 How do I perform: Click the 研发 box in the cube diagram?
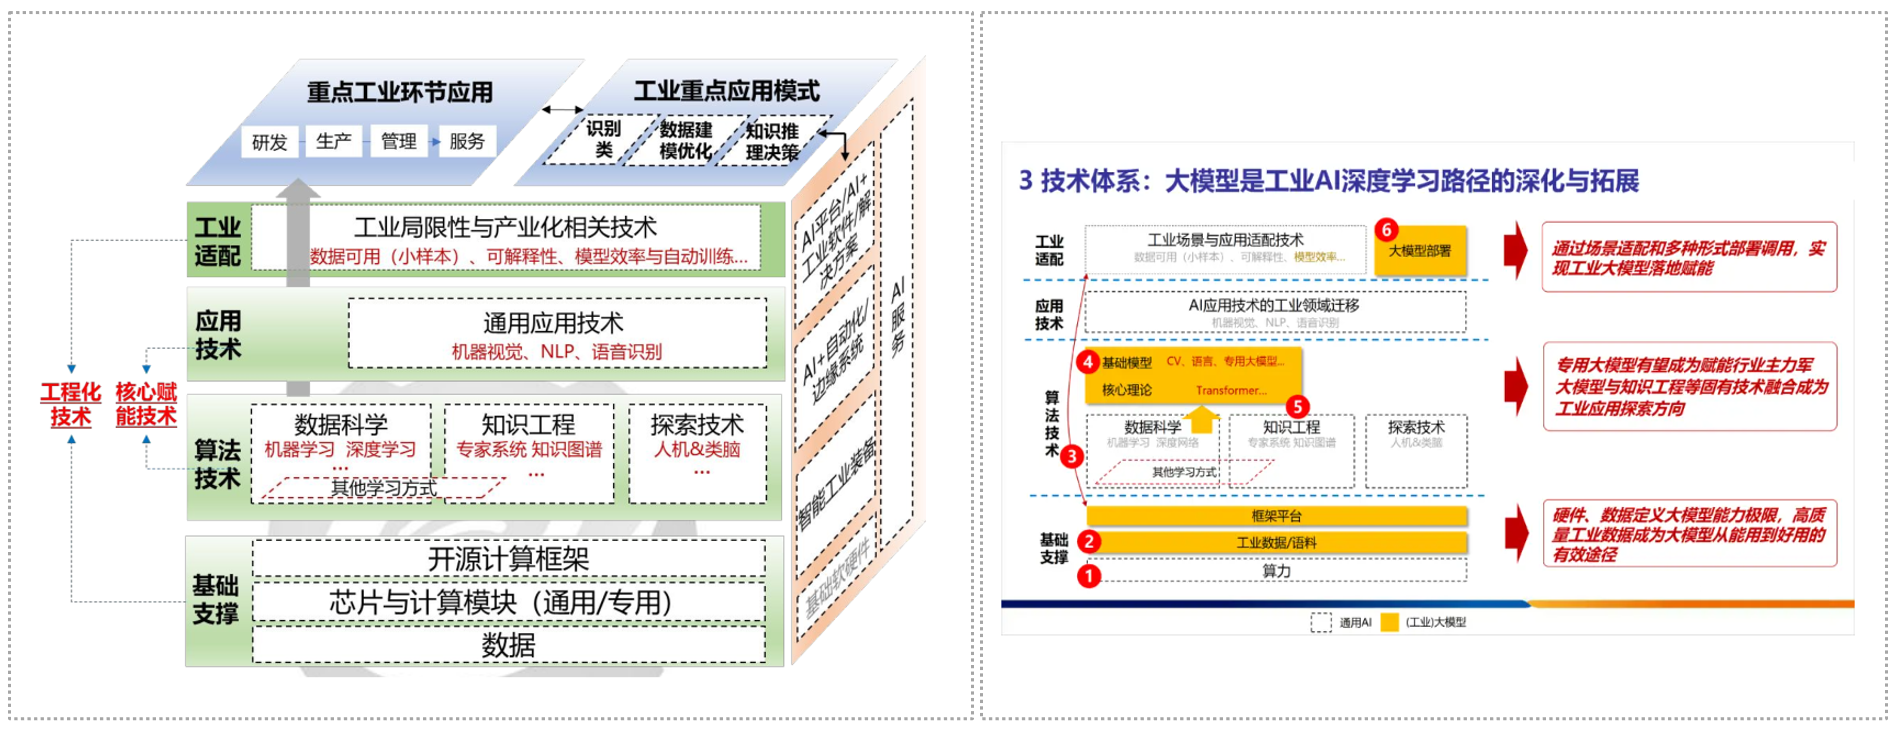(270, 142)
